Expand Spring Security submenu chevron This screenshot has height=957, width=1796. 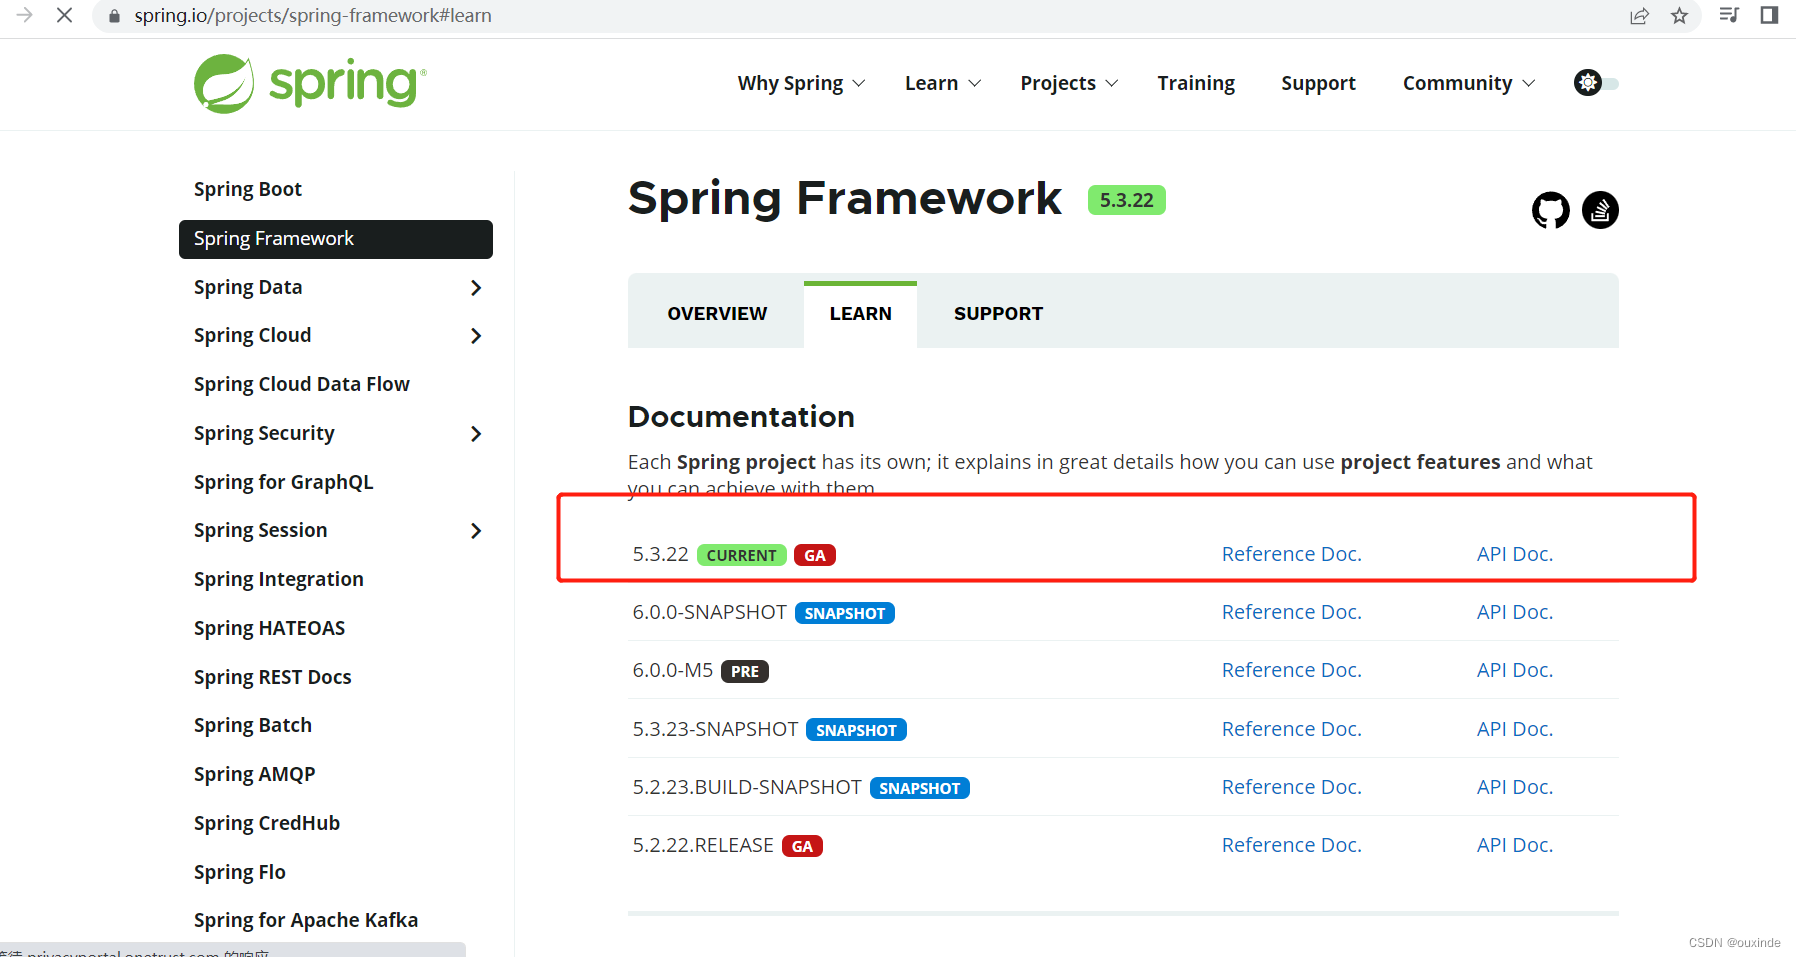coord(476,434)
